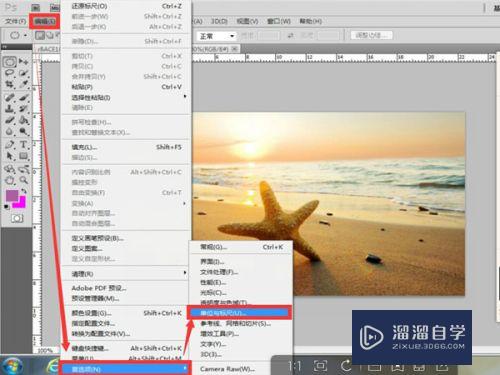
Task: Select the Pen tool
Action: (x=10, y=145)
